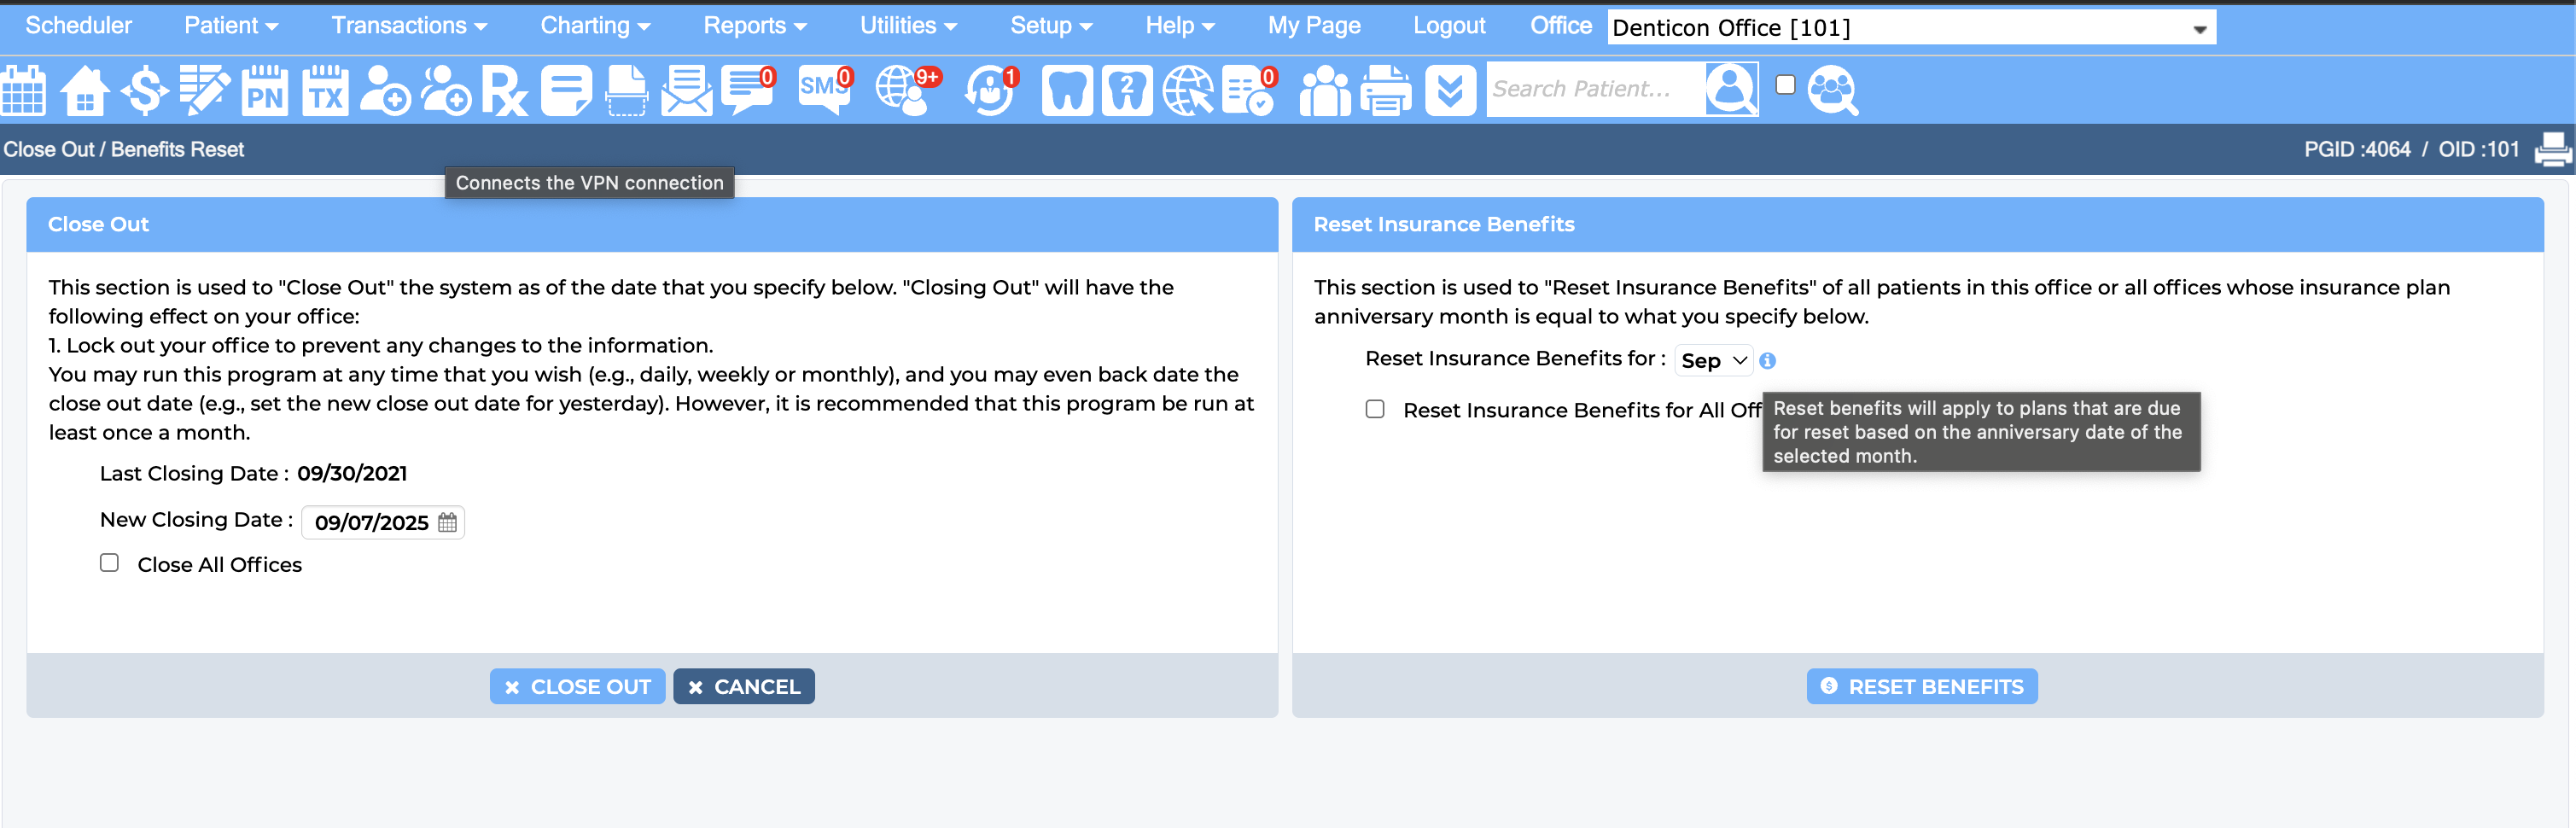Enable the Close All Offices checkbox

(109, 563)
